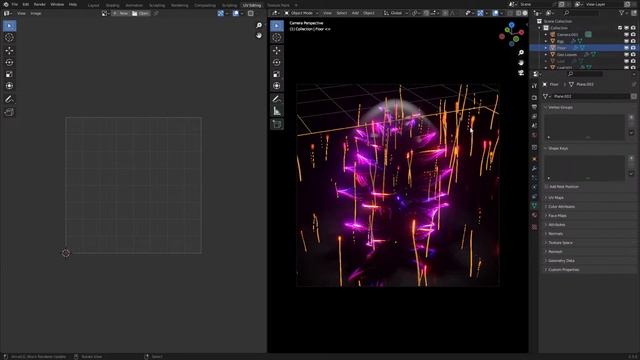Open the Render menu

pyautogui.click(x=40, y=4)
